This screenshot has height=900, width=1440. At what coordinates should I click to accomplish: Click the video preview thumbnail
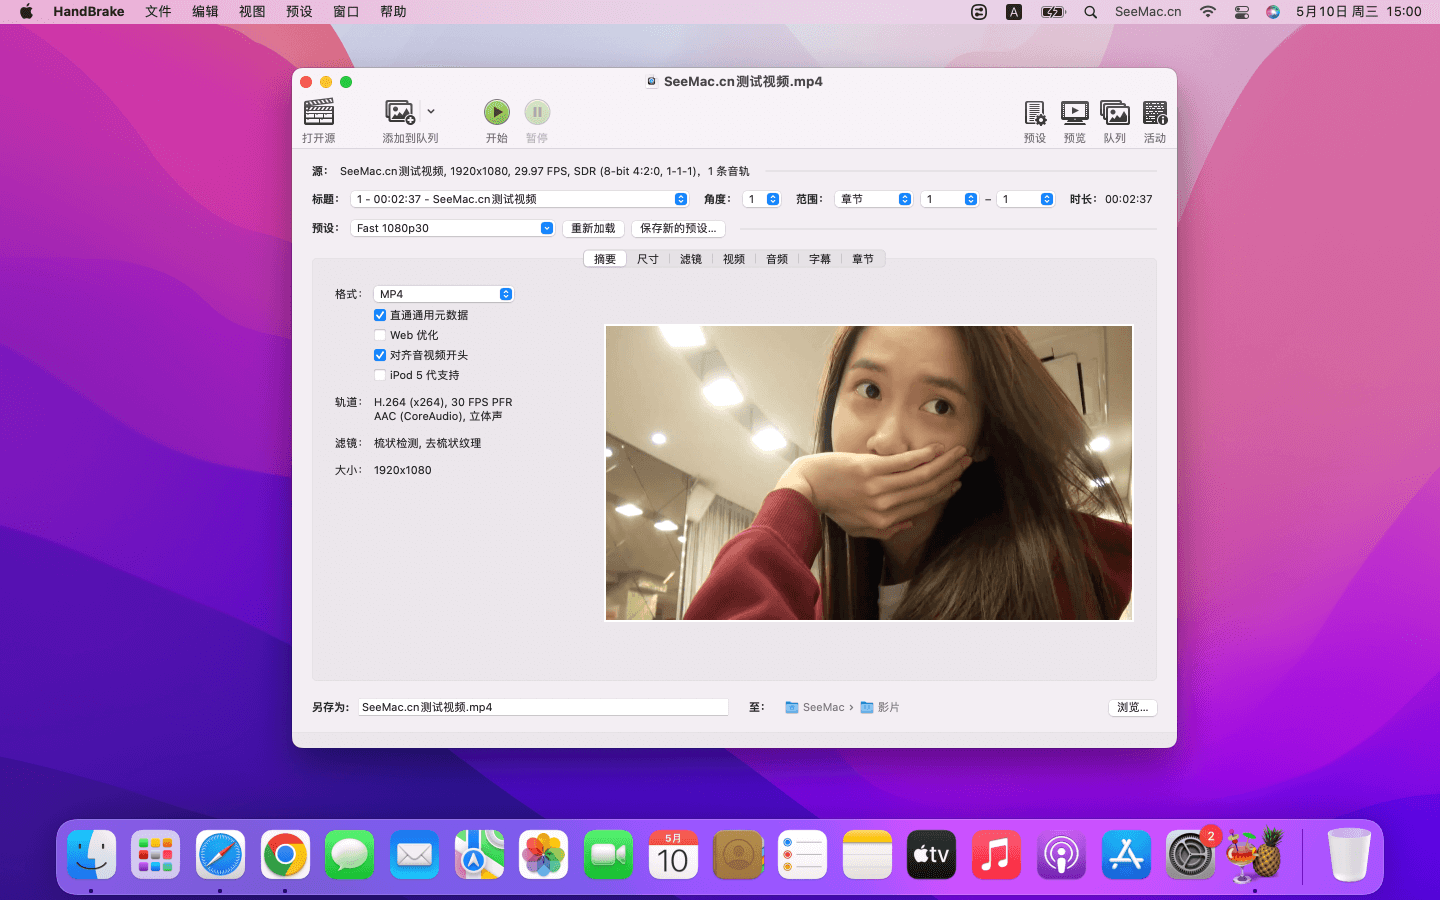click(x=869, y=473)
